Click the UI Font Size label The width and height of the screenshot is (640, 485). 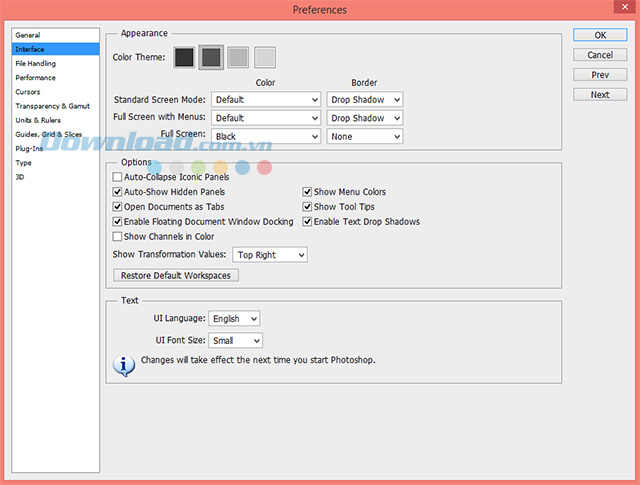click(180, 340)
